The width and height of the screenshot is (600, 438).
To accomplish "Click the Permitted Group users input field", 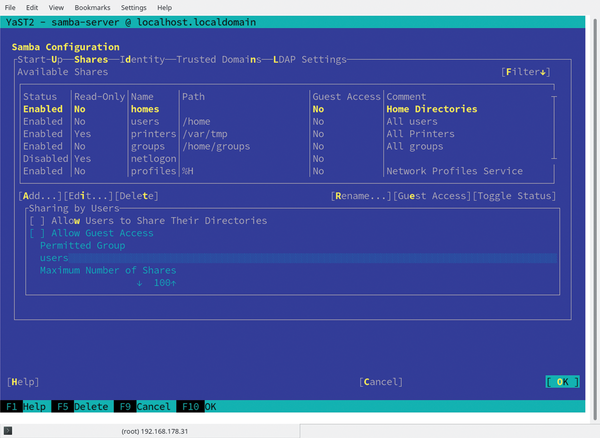I will click(x=298, y=258).
